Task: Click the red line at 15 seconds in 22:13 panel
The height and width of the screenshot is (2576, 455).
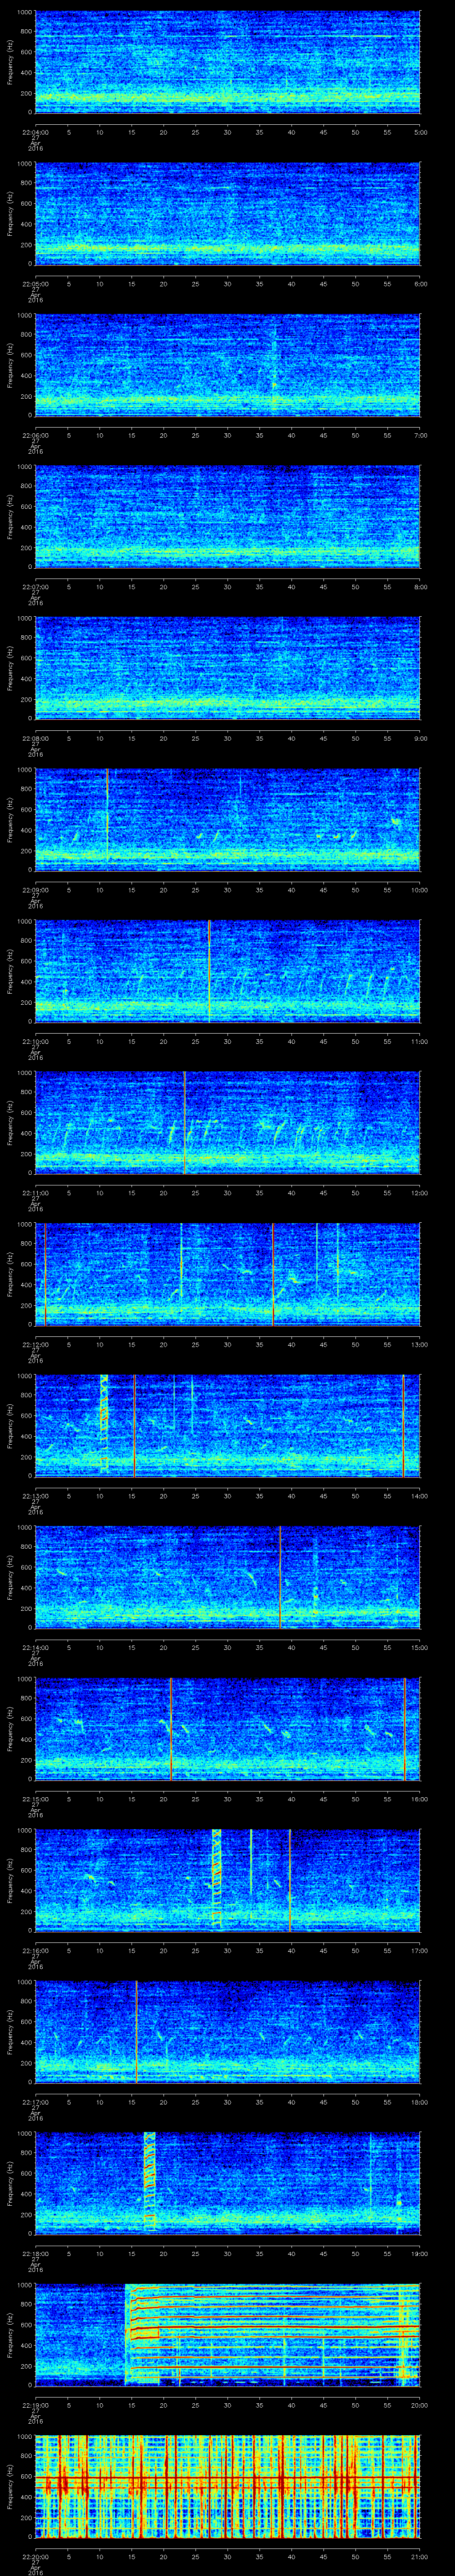Action: [x=134, y=1425]
